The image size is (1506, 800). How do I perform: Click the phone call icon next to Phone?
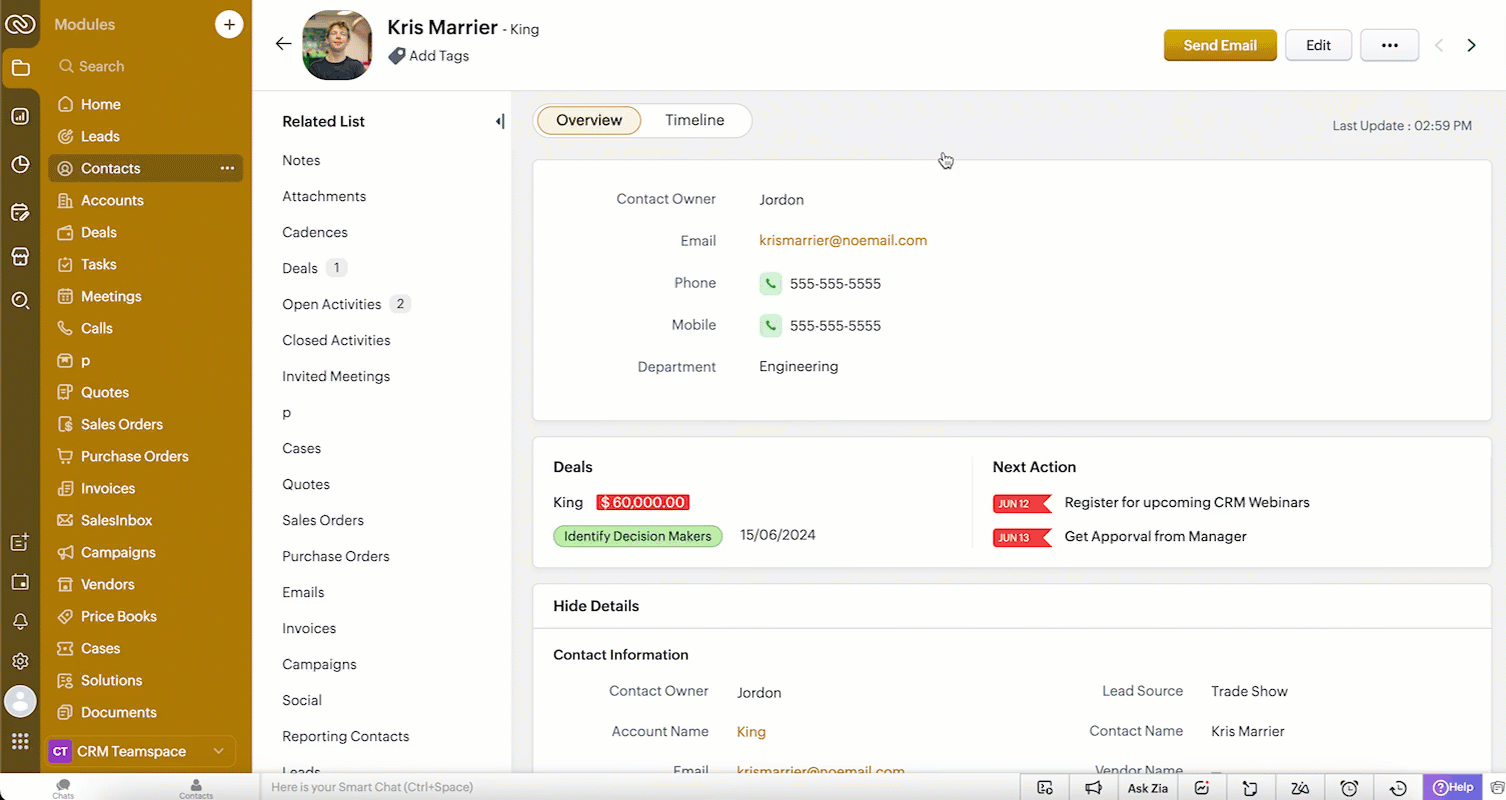769,283
